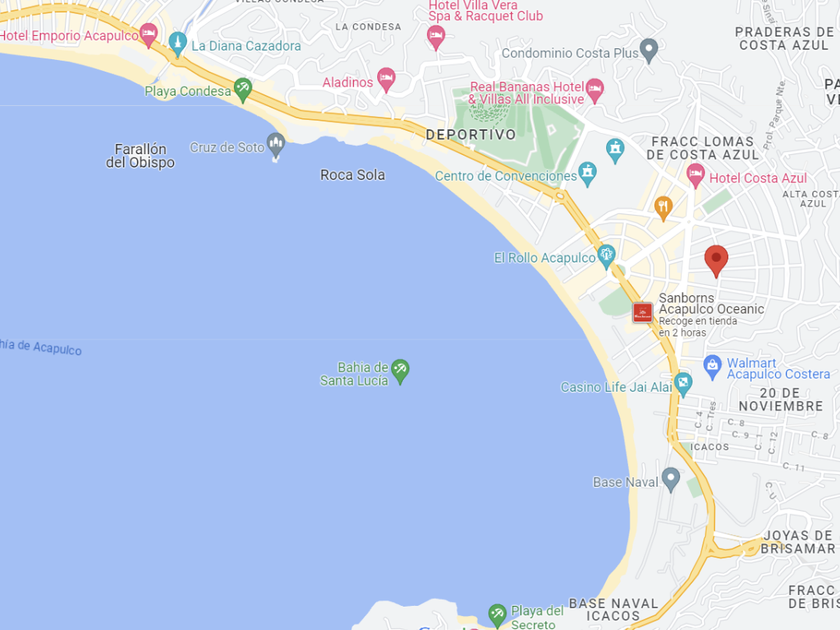This screenshot has height=630, width=840.
Task: Select the Hotel Emporio Acapulco hotel pin
Action: pos(148,35)
